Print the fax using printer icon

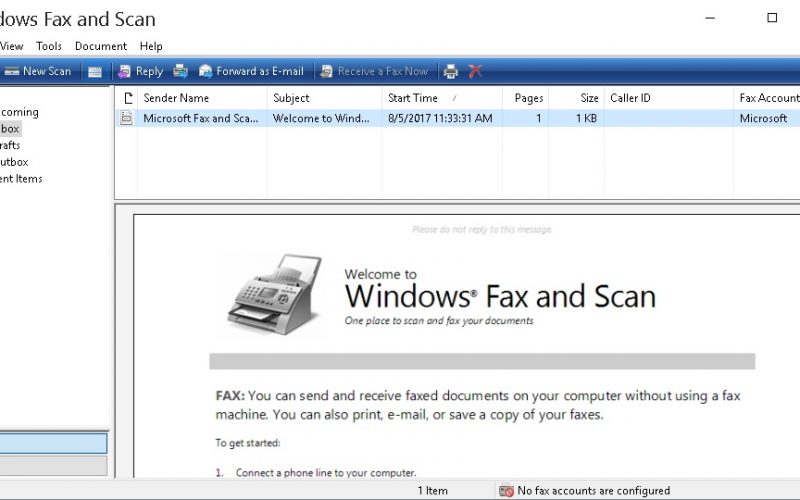451,71
